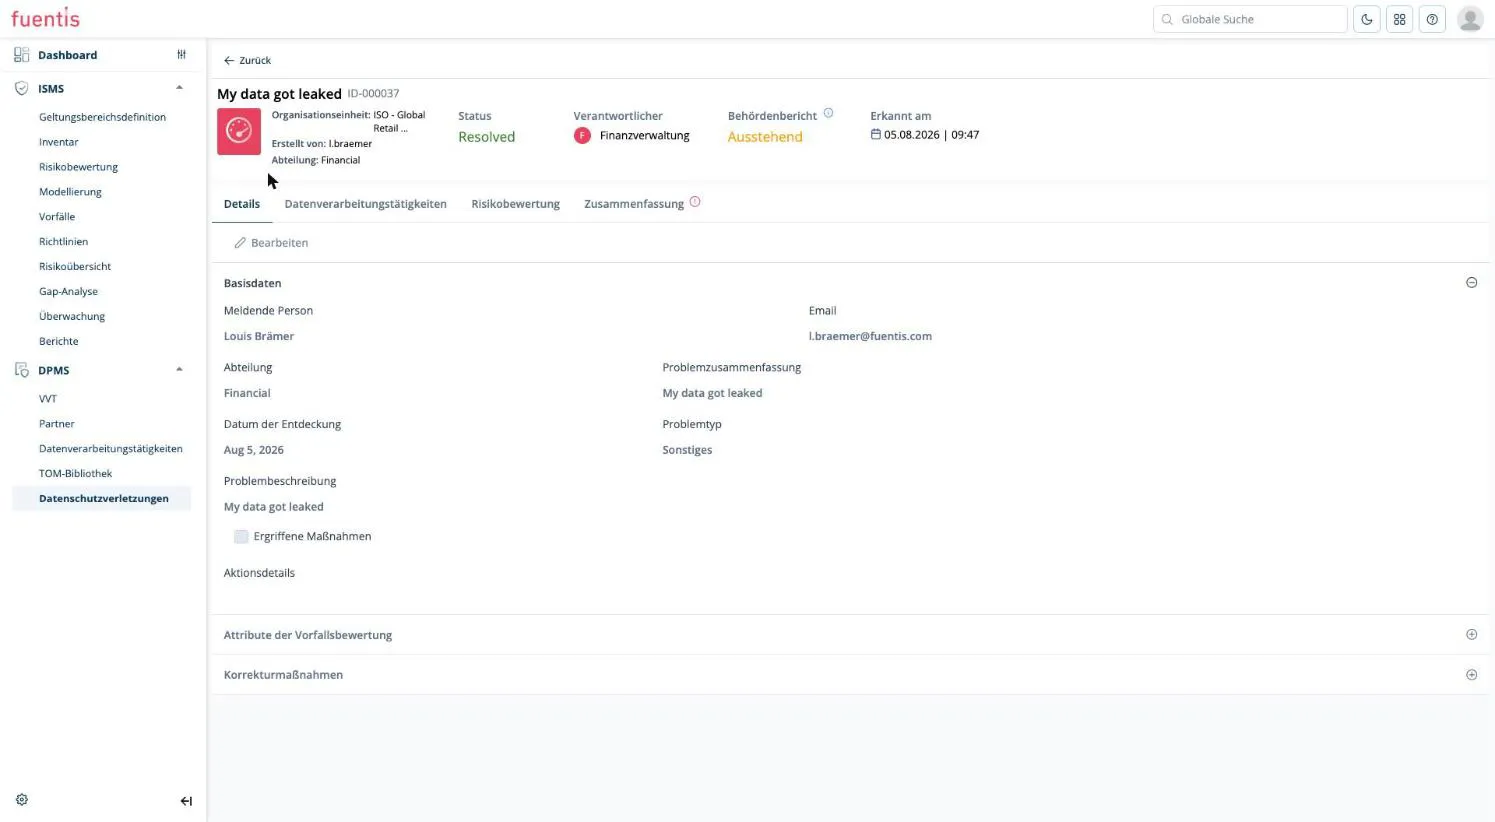Click into the Globale Suche field
1495x822 pixels.
coord(1250,19)
